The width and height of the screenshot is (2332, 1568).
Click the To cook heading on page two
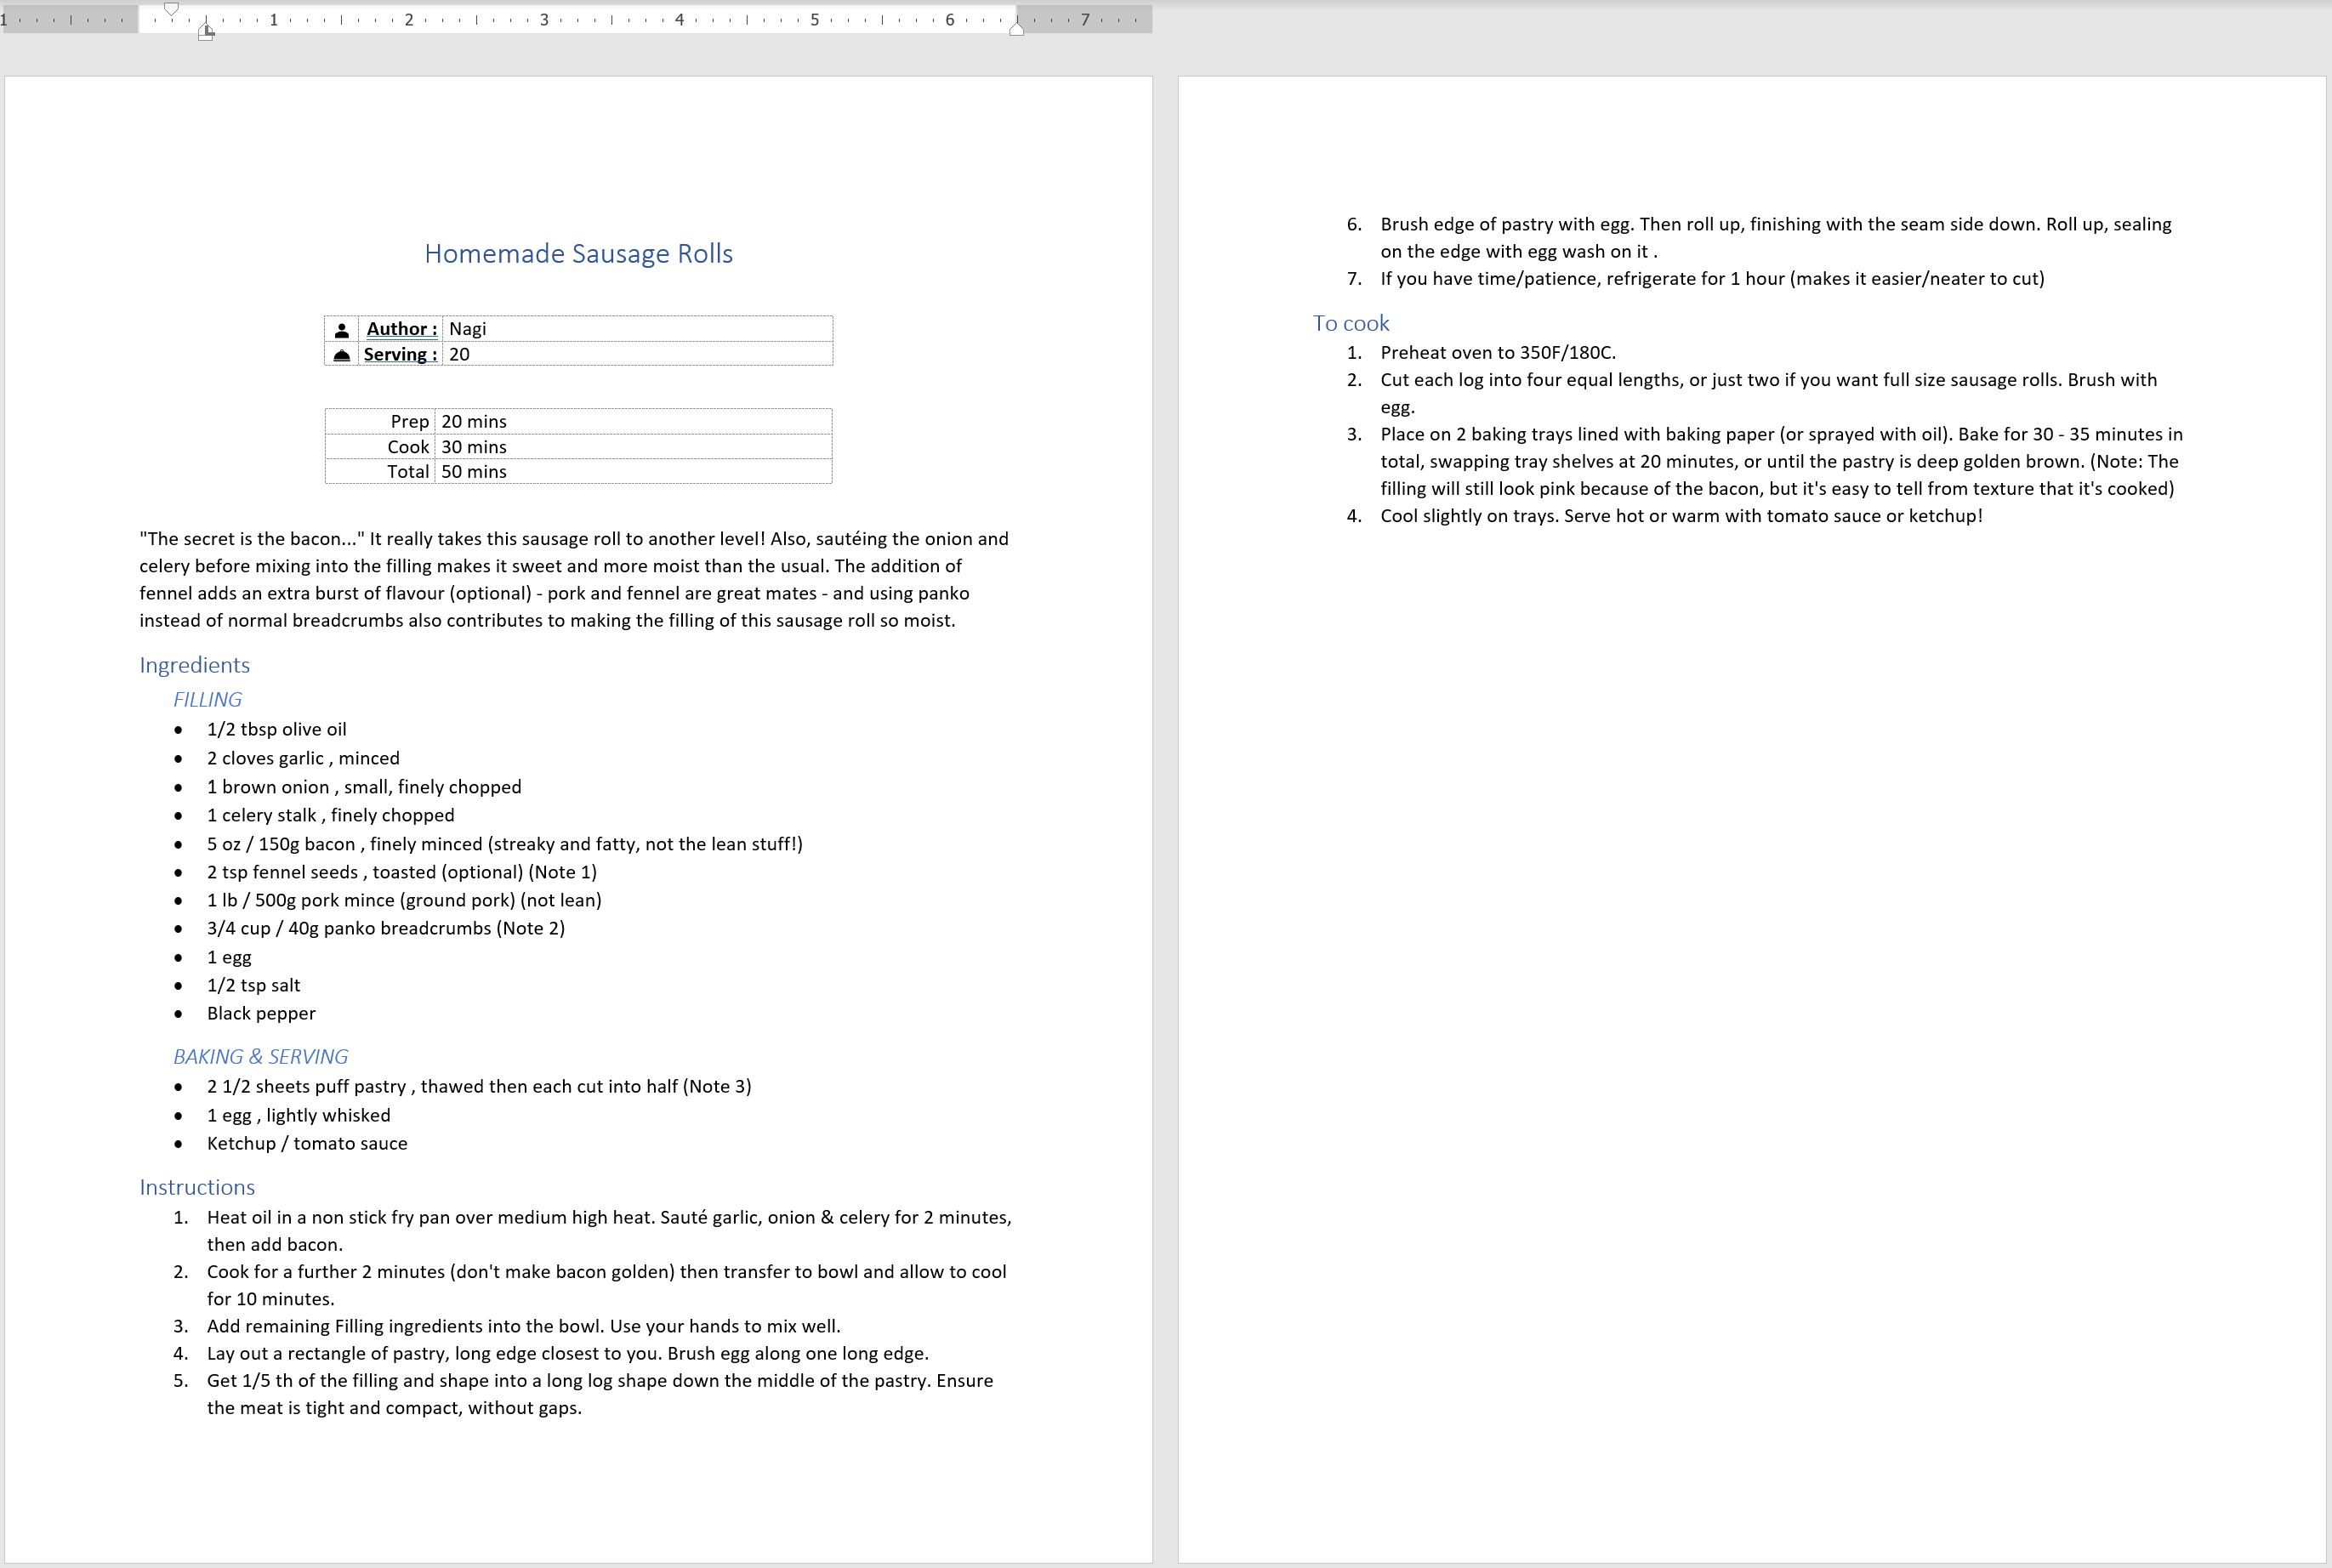click(1350, 323)
